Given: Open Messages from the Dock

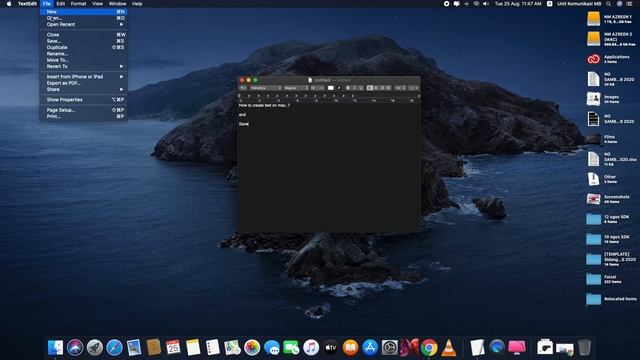Looking at the screenshot, I should point(271,347).
